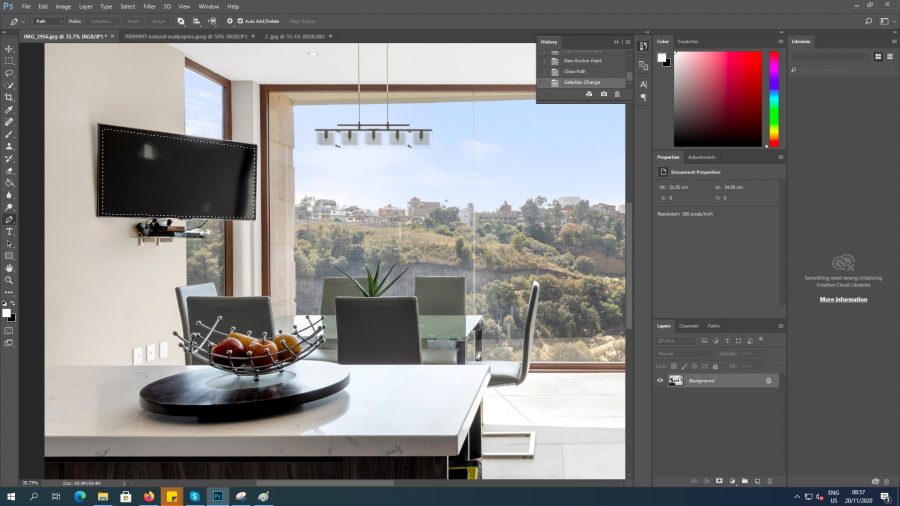Screen dimensions: 900x506
Task: Open the Pen tool preset picker
Action: click(x=17, y=21)
